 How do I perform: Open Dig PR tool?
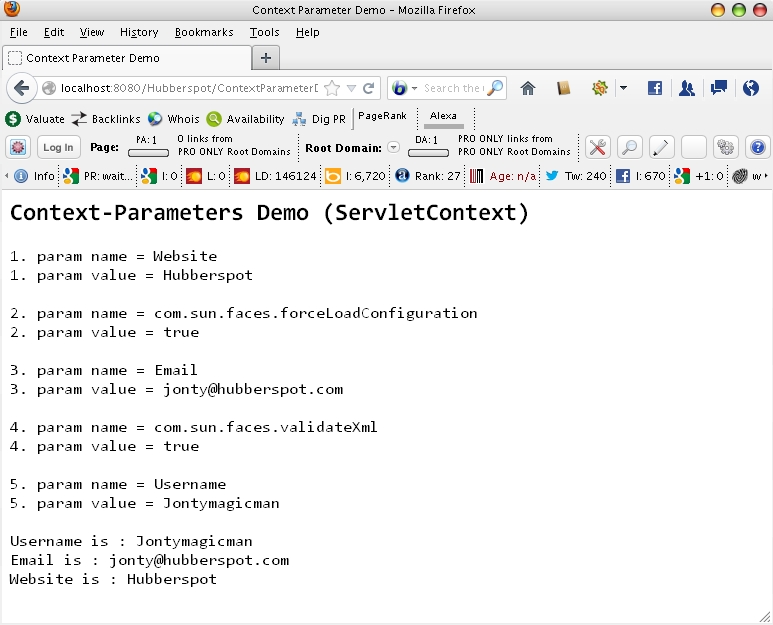[x=319, y=119]
